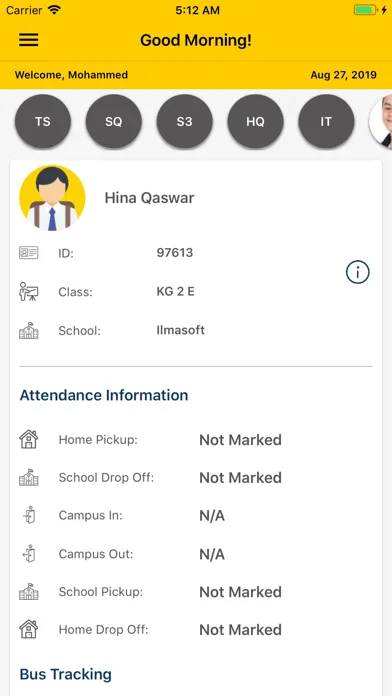
Task: Tap the Home Drop Off house icon
Action: pos(29,629)
